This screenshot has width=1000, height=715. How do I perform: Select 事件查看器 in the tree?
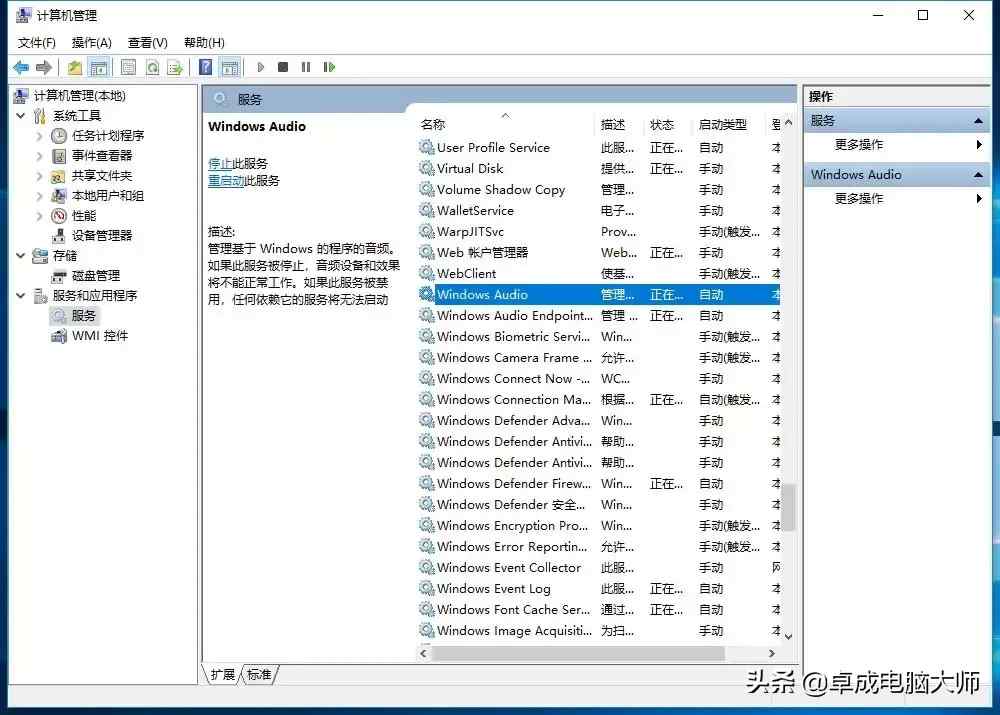click(102, 156)
